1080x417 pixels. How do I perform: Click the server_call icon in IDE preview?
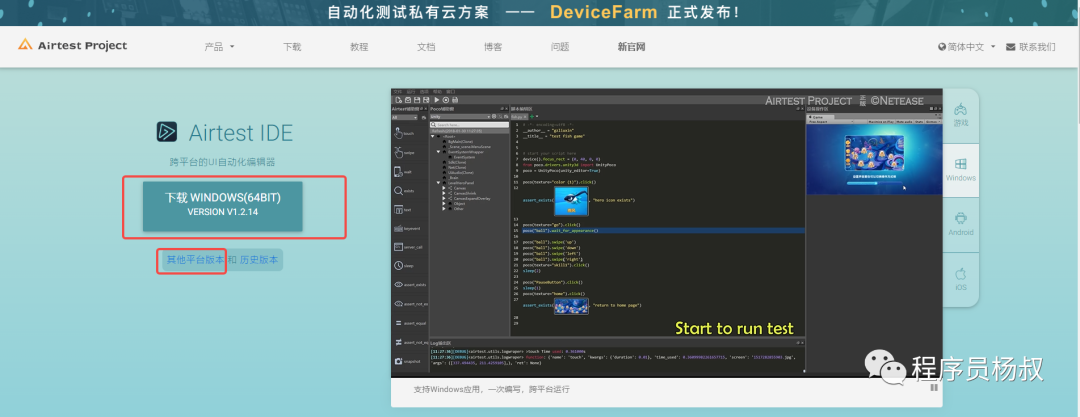point(398,247)
